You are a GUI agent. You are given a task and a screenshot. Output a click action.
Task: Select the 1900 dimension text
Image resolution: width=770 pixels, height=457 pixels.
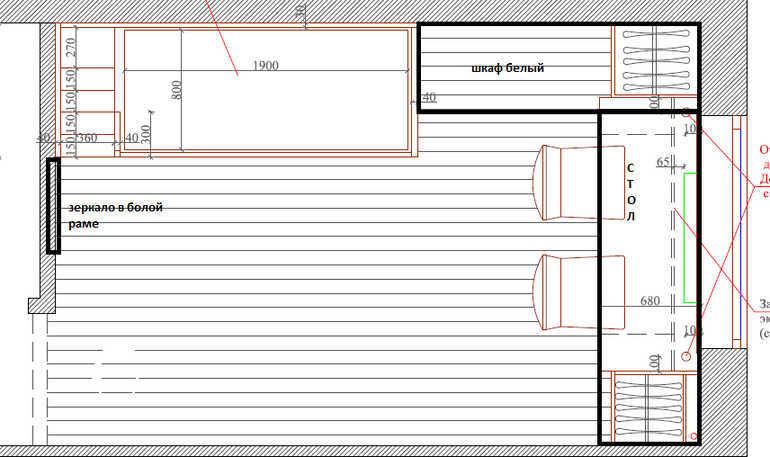pos(265,66)
